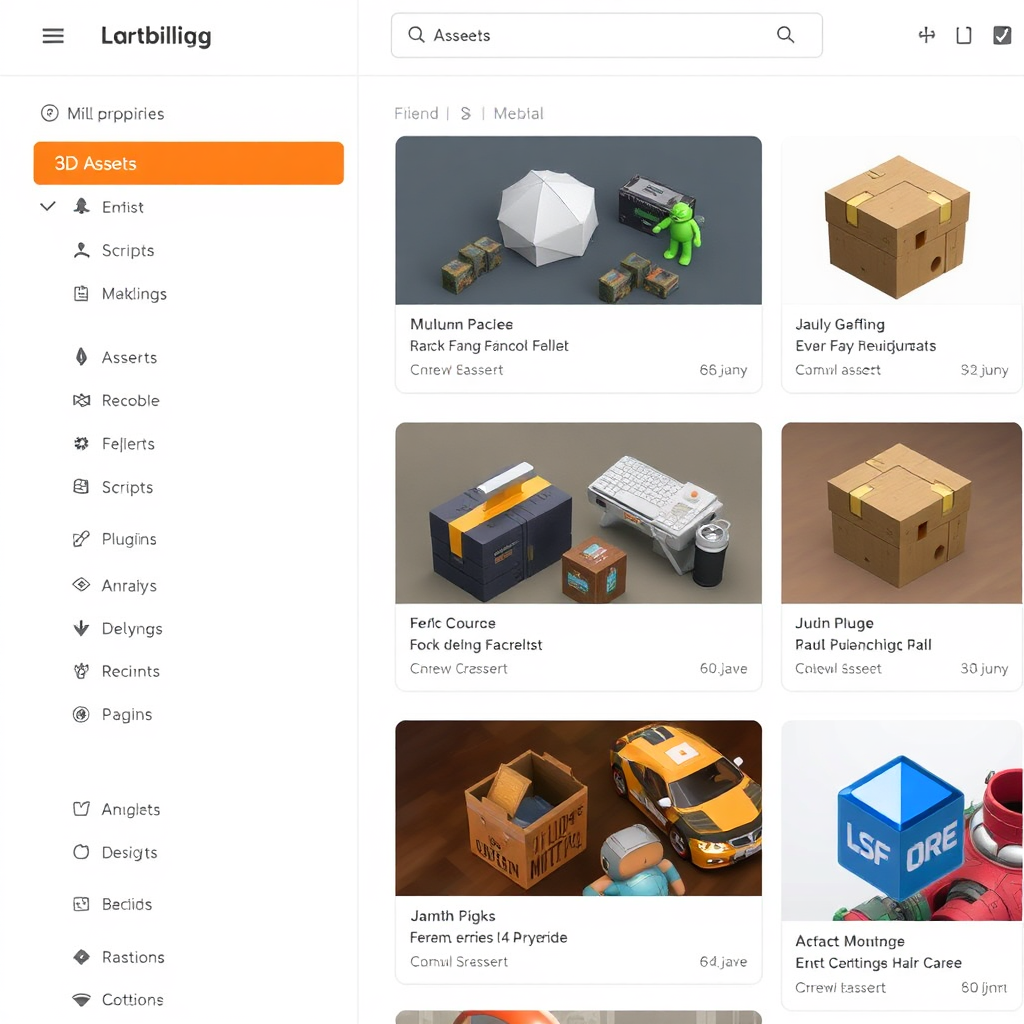Click the Makiings document icon
Viewport: 1024px width, 1024px height.
(x=82, y=294)
